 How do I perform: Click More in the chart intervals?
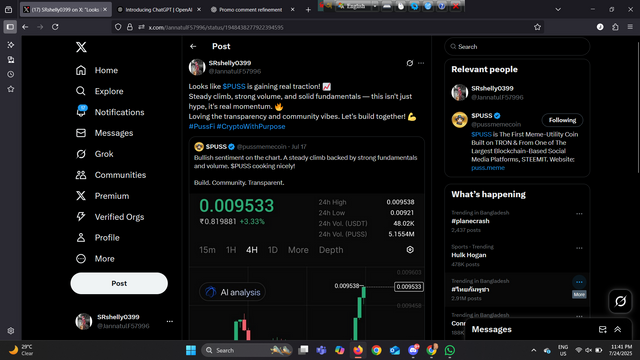298,250
